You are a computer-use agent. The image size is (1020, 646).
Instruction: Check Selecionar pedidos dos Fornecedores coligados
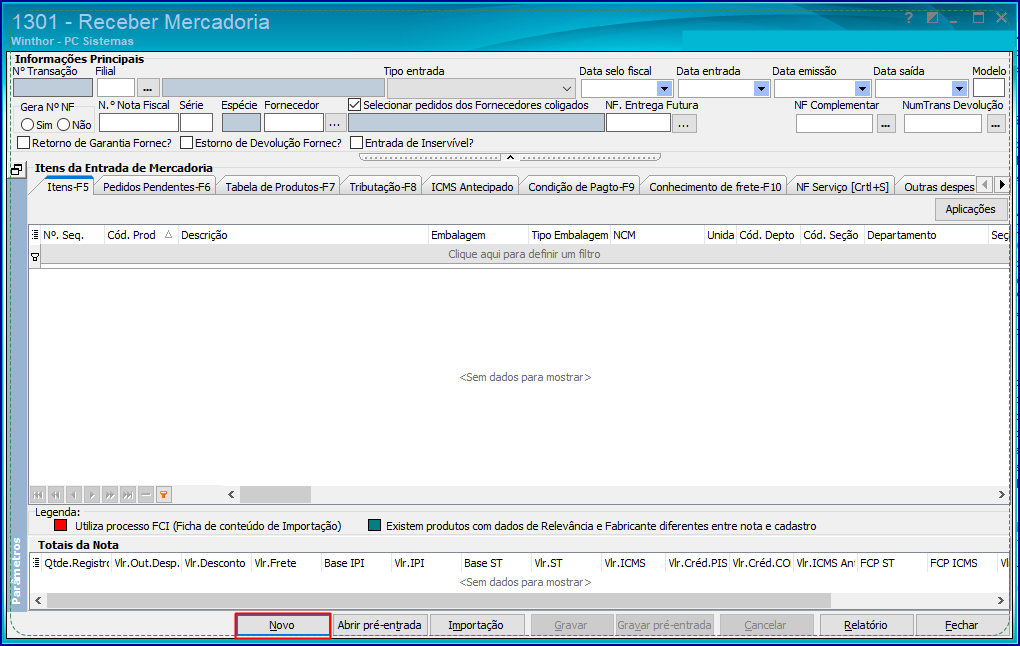coord(355,105)
